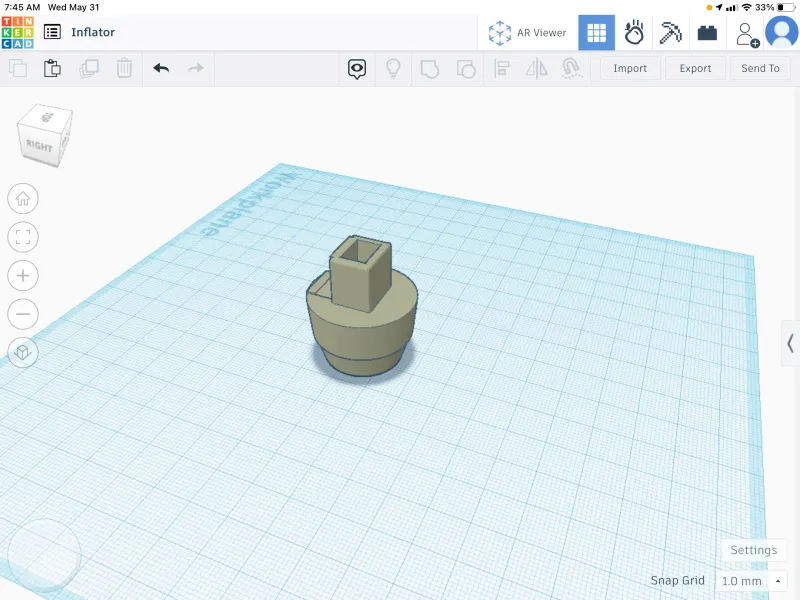Viewport: 800px width, 600px height.
Task: Open the Bricks view
Action: coord(707,33)
